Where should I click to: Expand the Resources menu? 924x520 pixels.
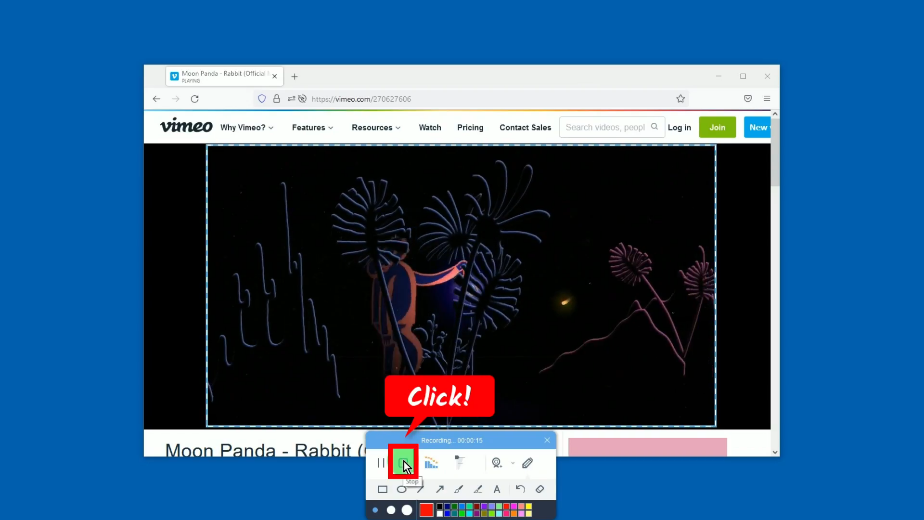pos(376,127)
